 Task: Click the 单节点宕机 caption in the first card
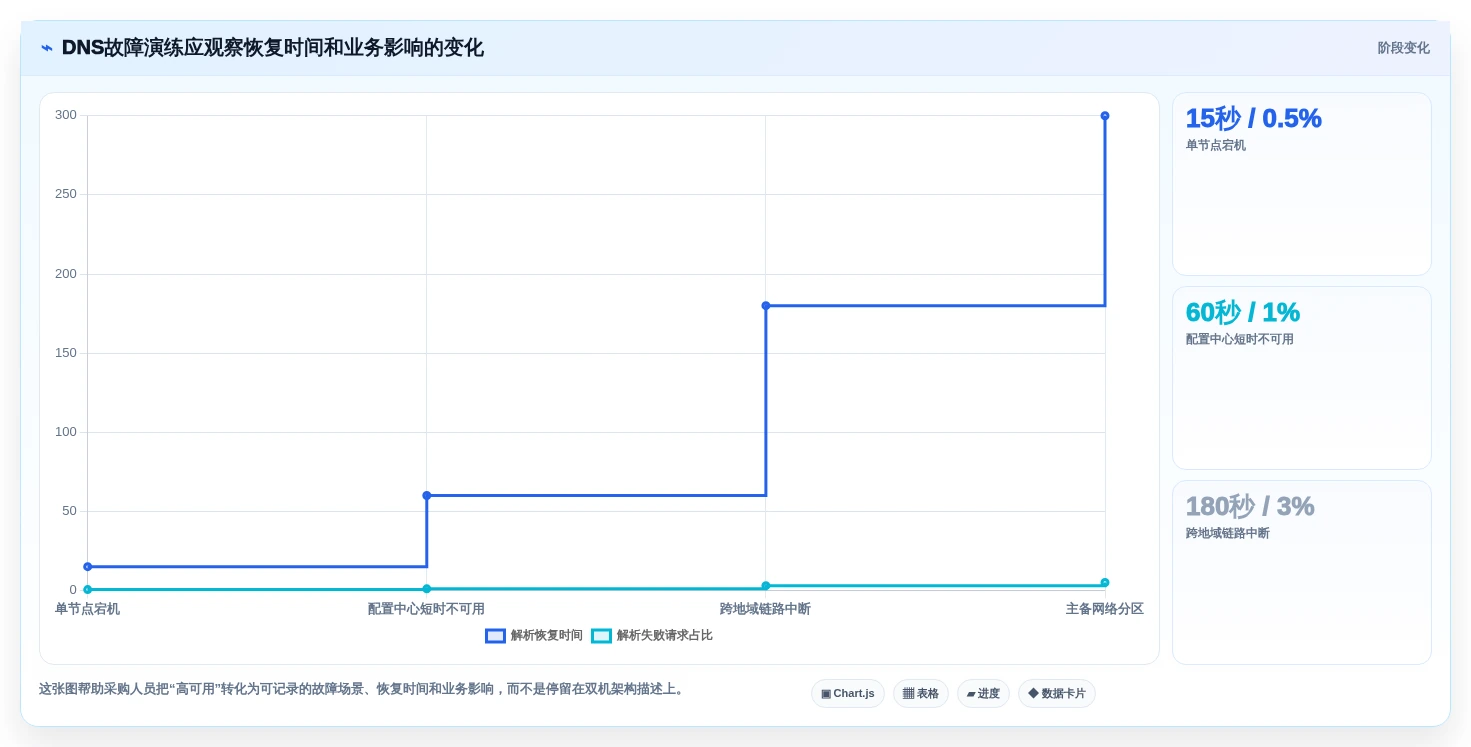pyautogui.click(x=1216, y=145)
